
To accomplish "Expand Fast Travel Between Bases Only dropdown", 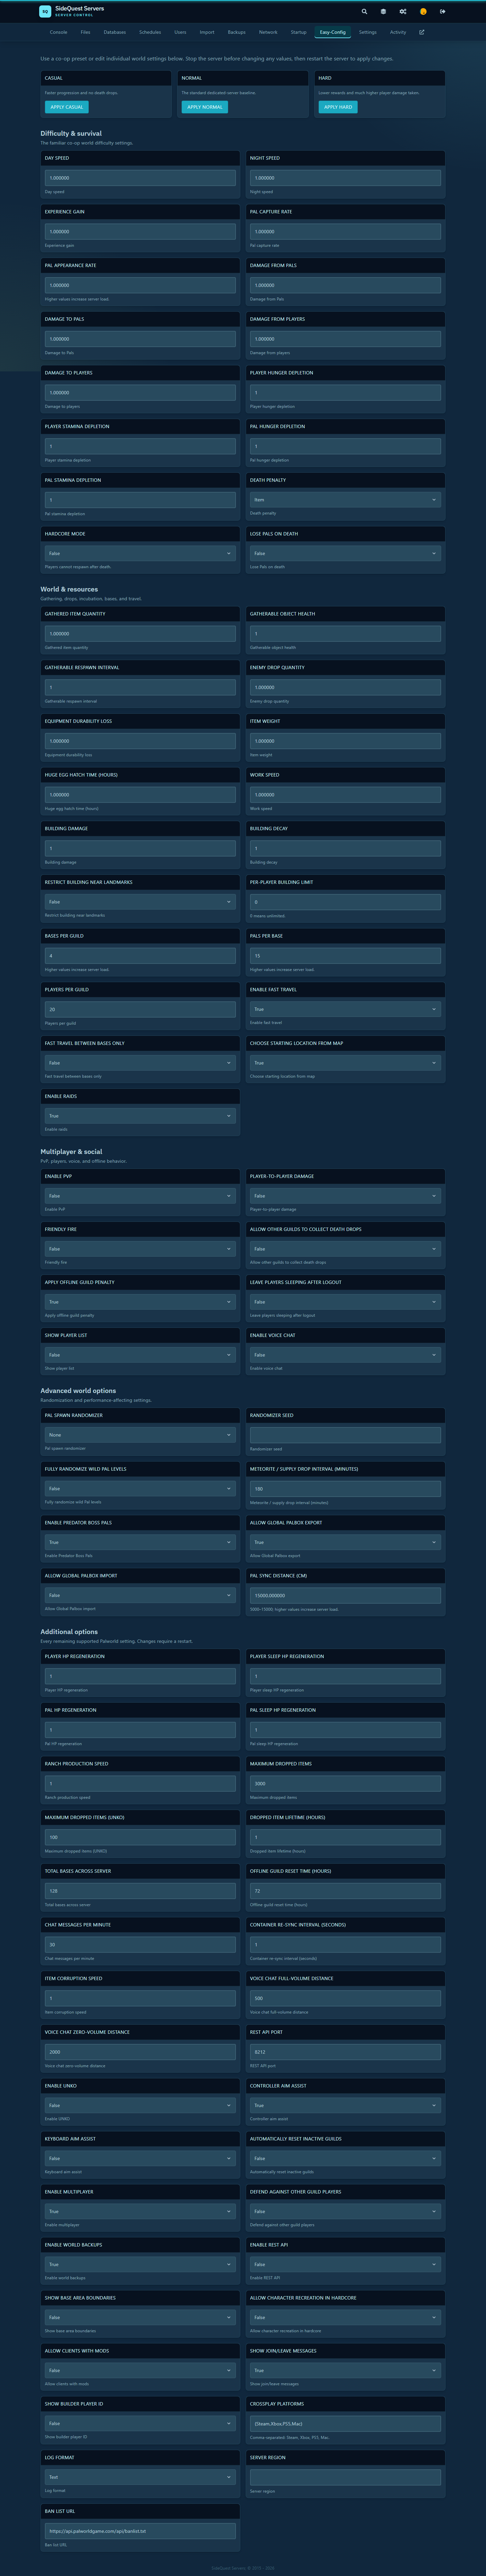I will [x=140, y=1063].
